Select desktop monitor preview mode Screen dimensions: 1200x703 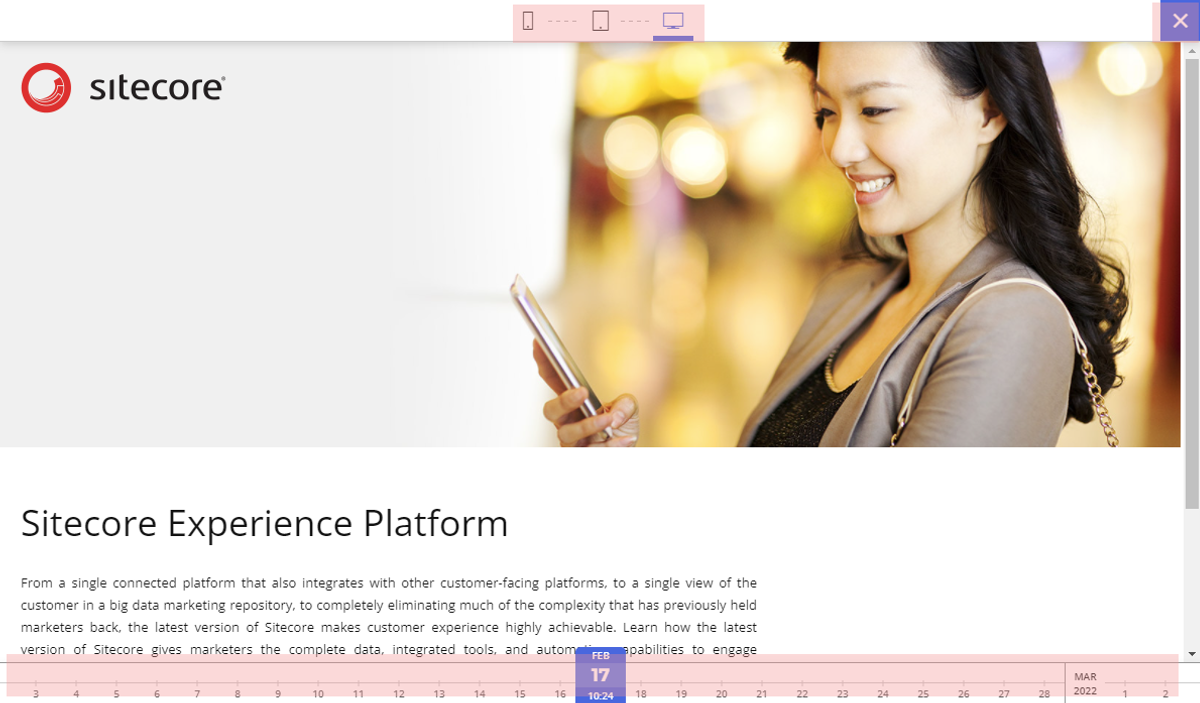pyautogui.click(x=673, y=21)
